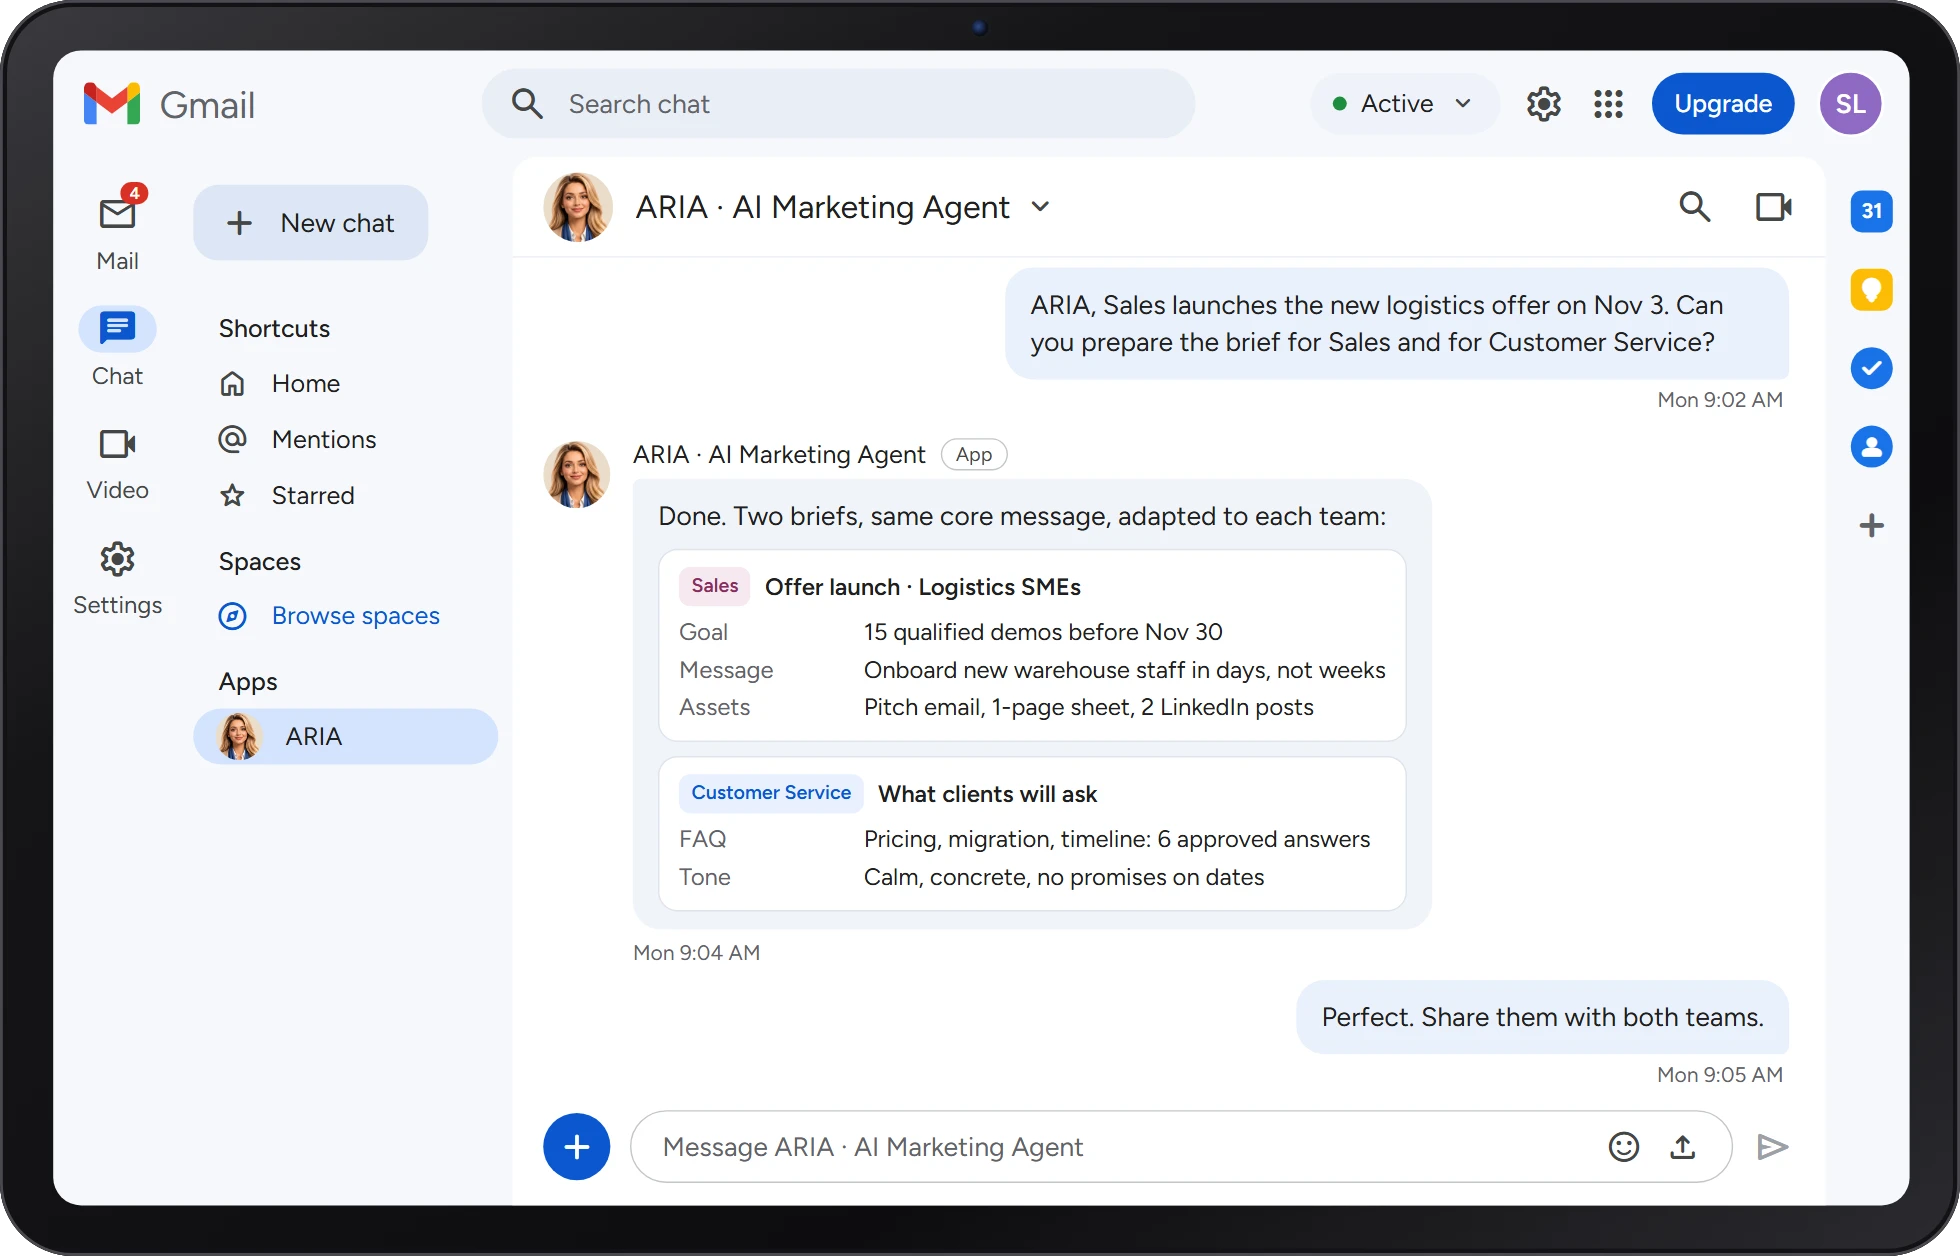This screenshot has width=1960, height=1256.
Task: Click 'Offer launch · Logistics SMEs' title
Action: click(x=923, y=587)
